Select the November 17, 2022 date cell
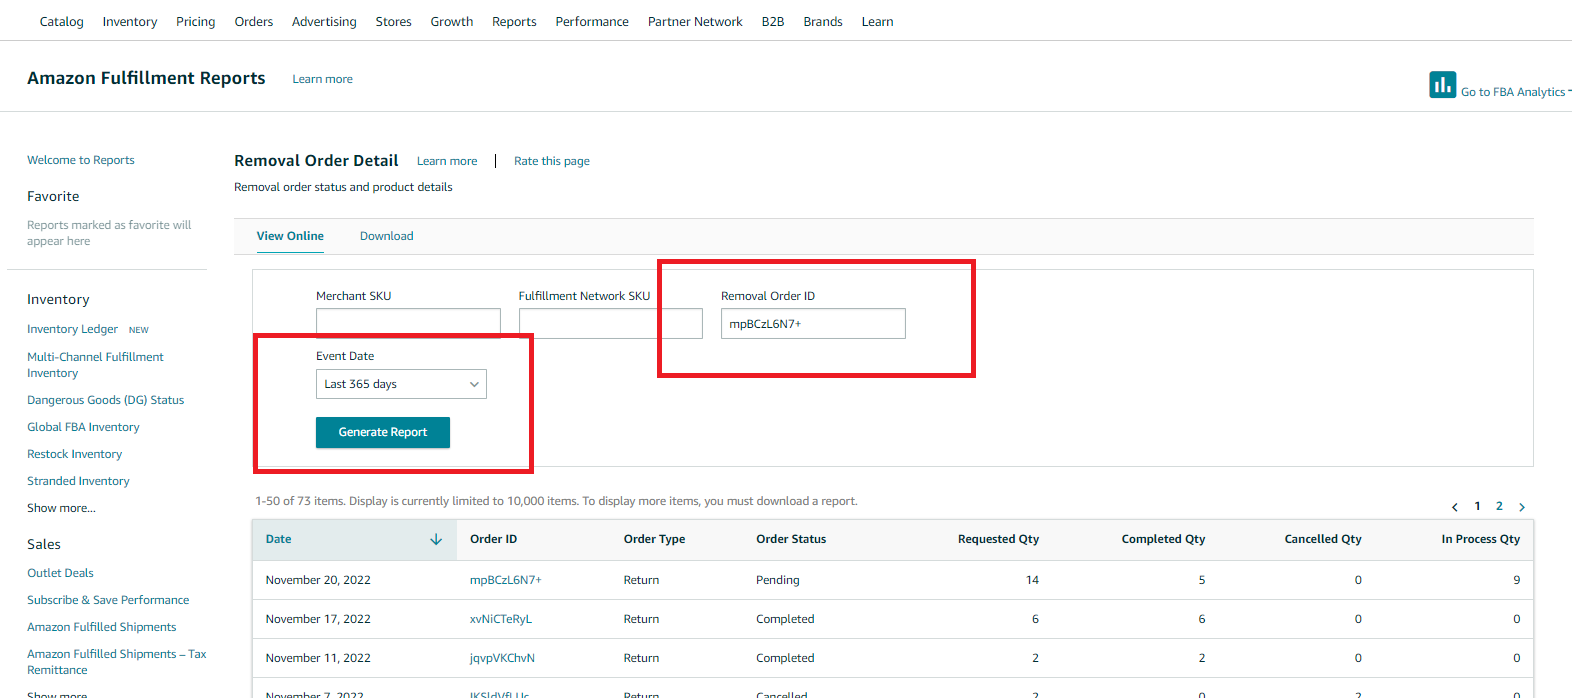 click(318, 619)
